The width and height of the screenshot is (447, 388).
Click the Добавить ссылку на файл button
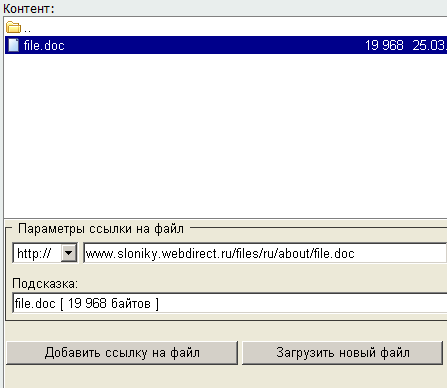pos(122,353)
